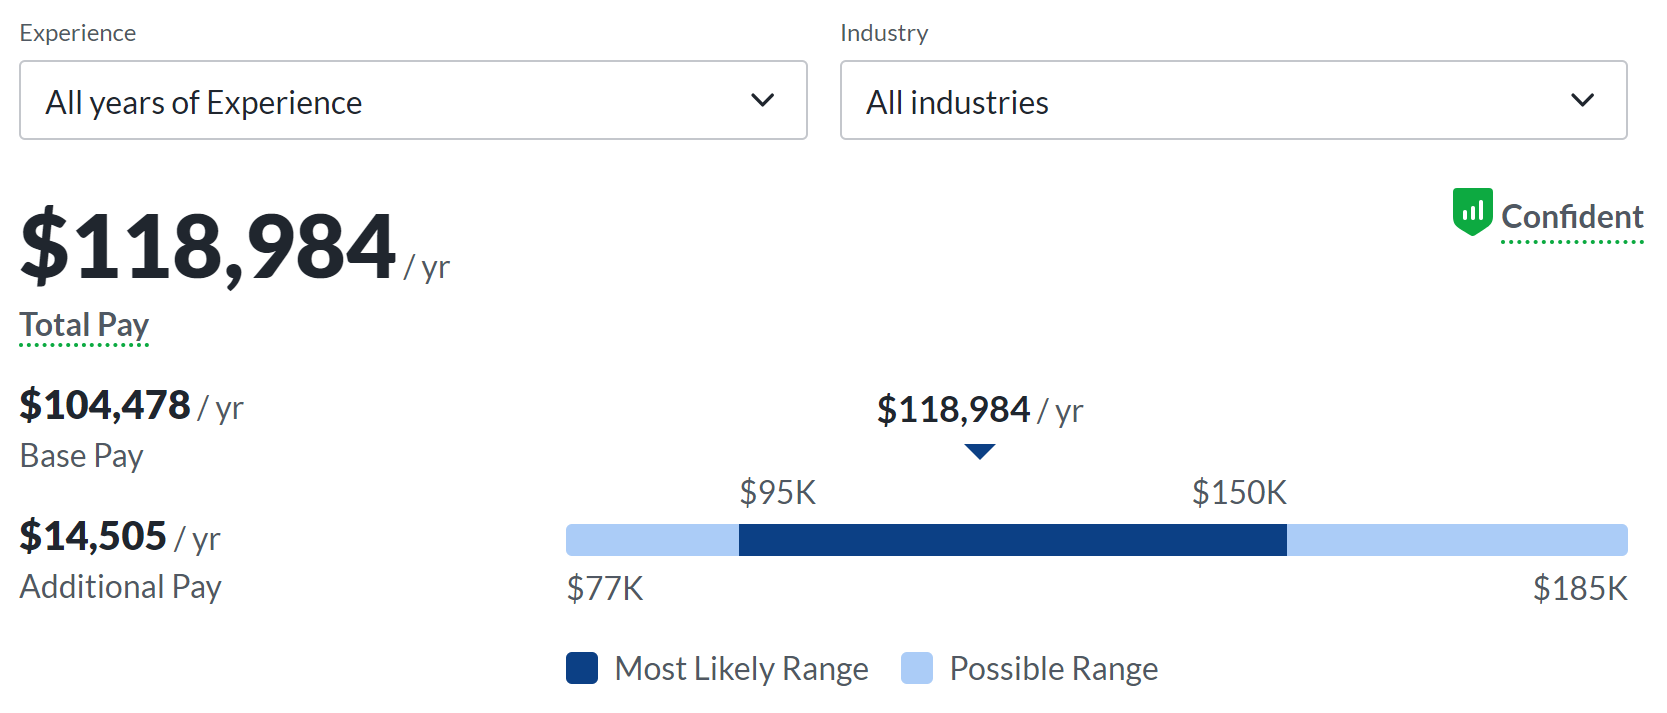Click the dark blue Most Likely Range bar
This screenshot has height=713, width=1667.
coord(1012,540)
